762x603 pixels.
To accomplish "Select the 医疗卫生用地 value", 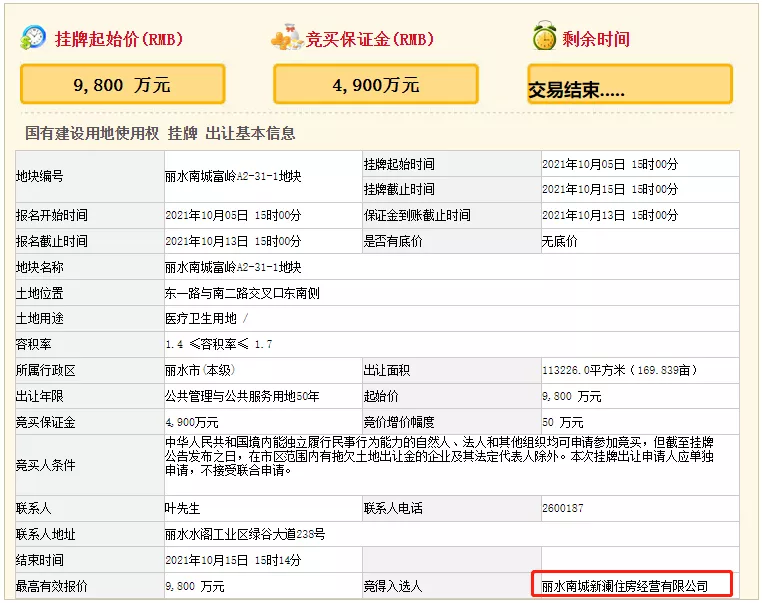I will click(201, 319).
